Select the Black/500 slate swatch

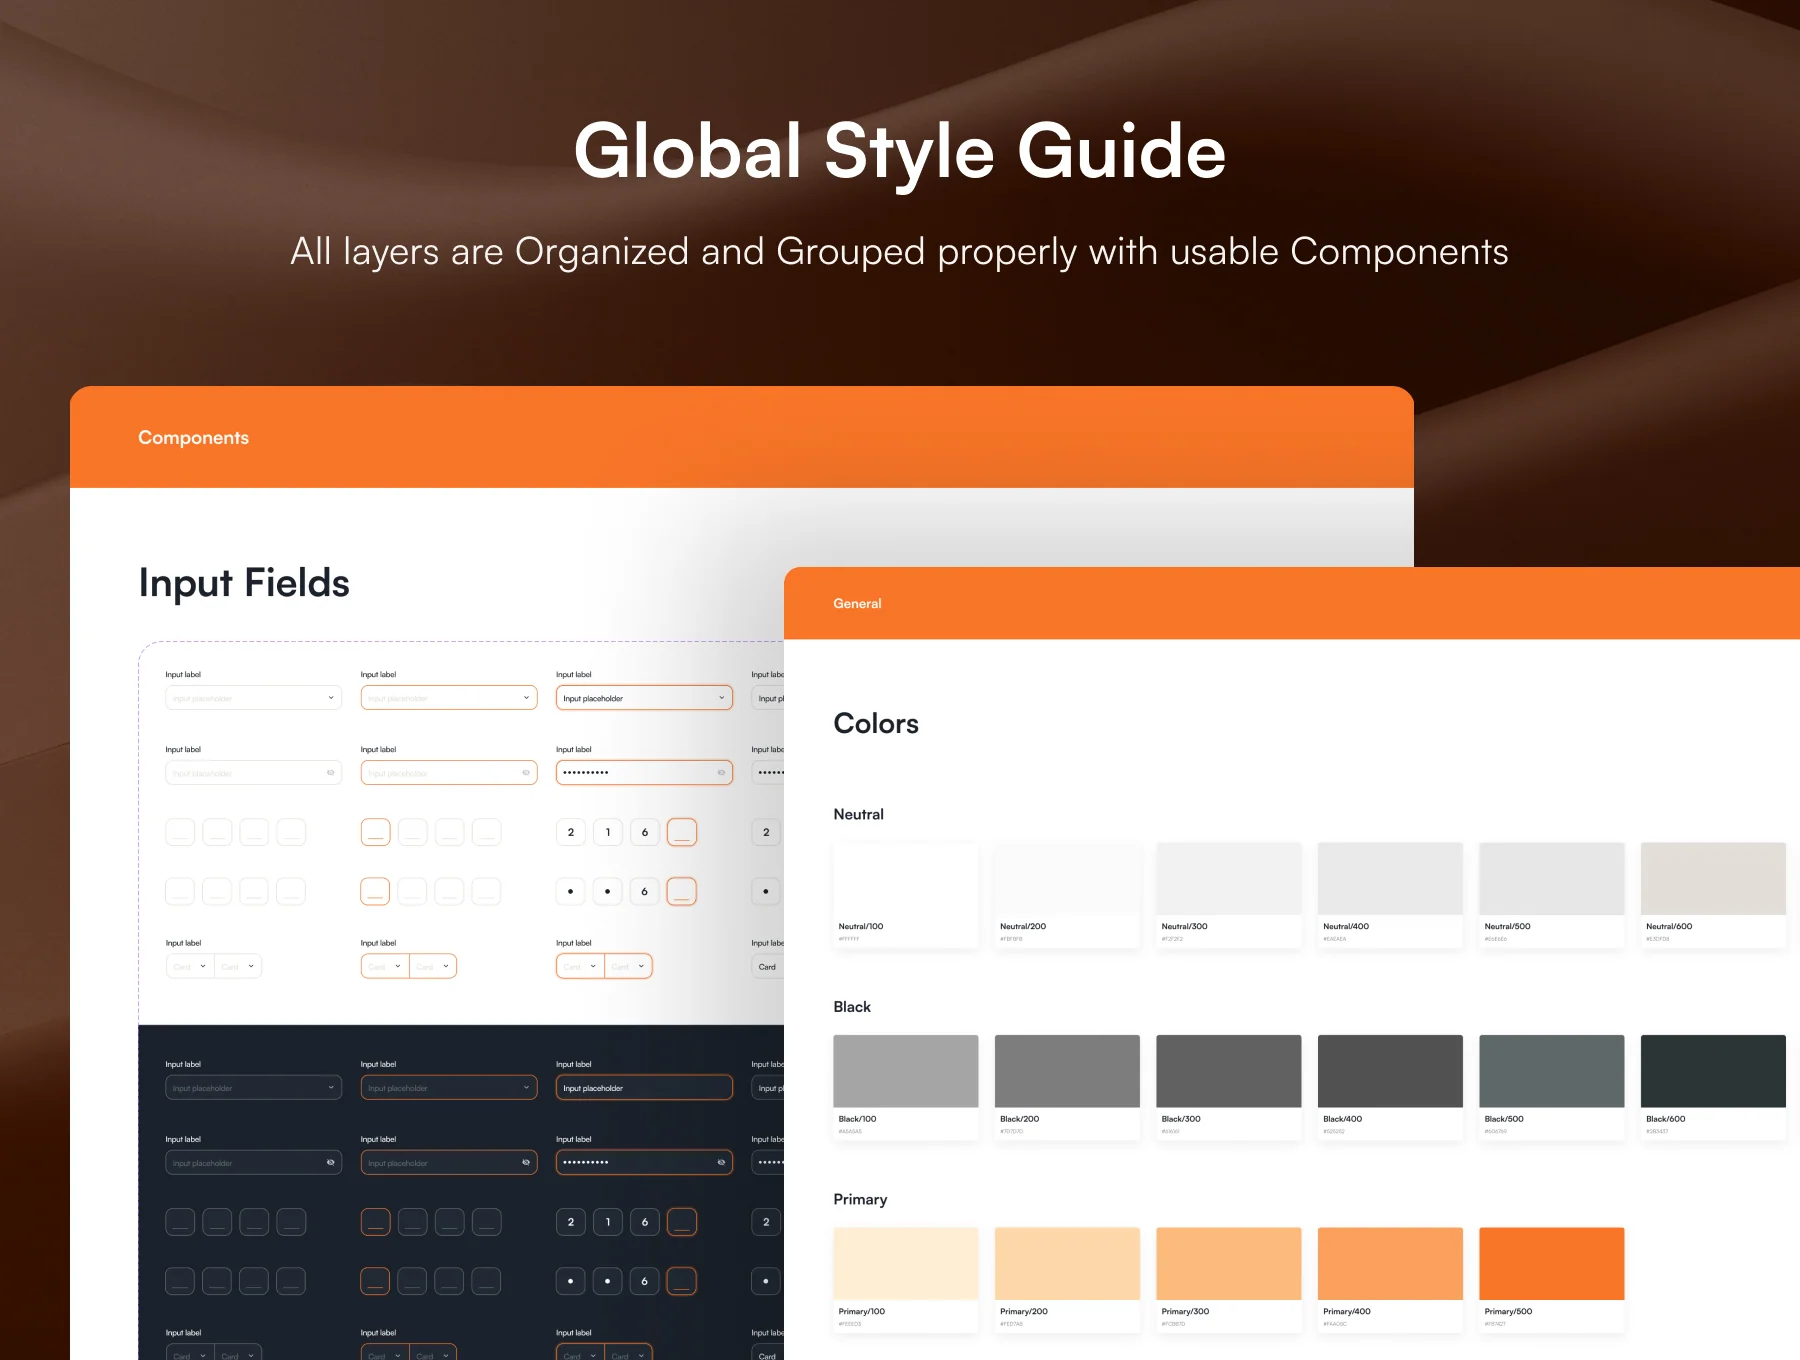[1552, 1088]
